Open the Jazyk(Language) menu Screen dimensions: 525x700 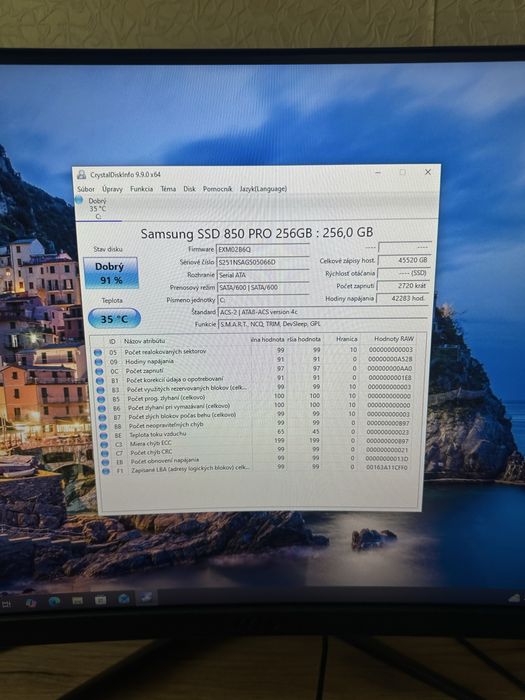263,189
